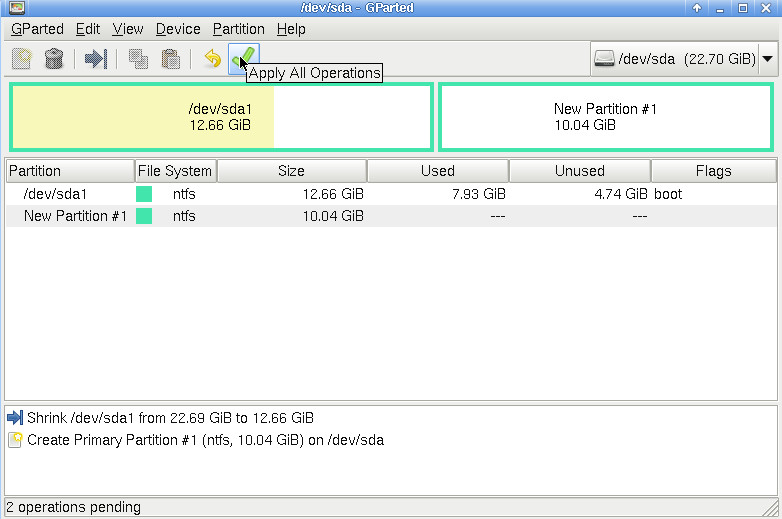Open the View menu
Image resolution: width=782 pixels, height=519 pixels.
128,29
